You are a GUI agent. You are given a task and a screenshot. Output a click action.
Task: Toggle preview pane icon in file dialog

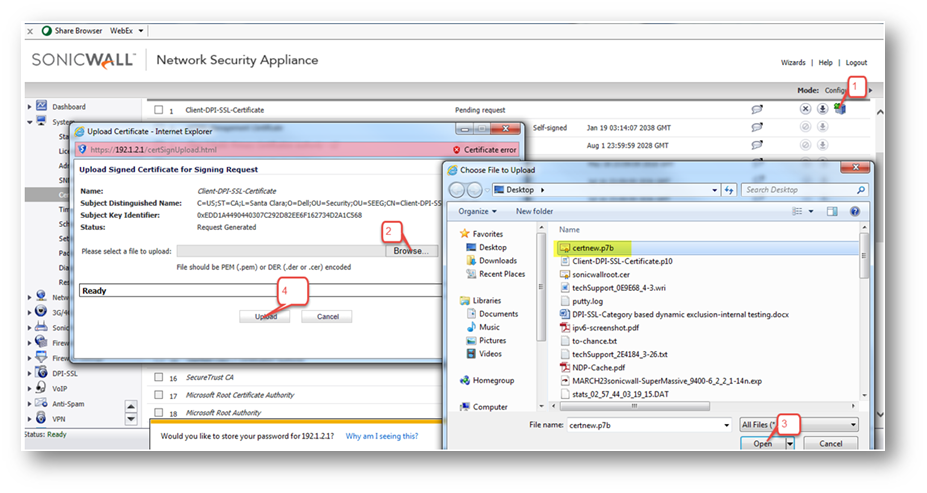coord(832,211)
